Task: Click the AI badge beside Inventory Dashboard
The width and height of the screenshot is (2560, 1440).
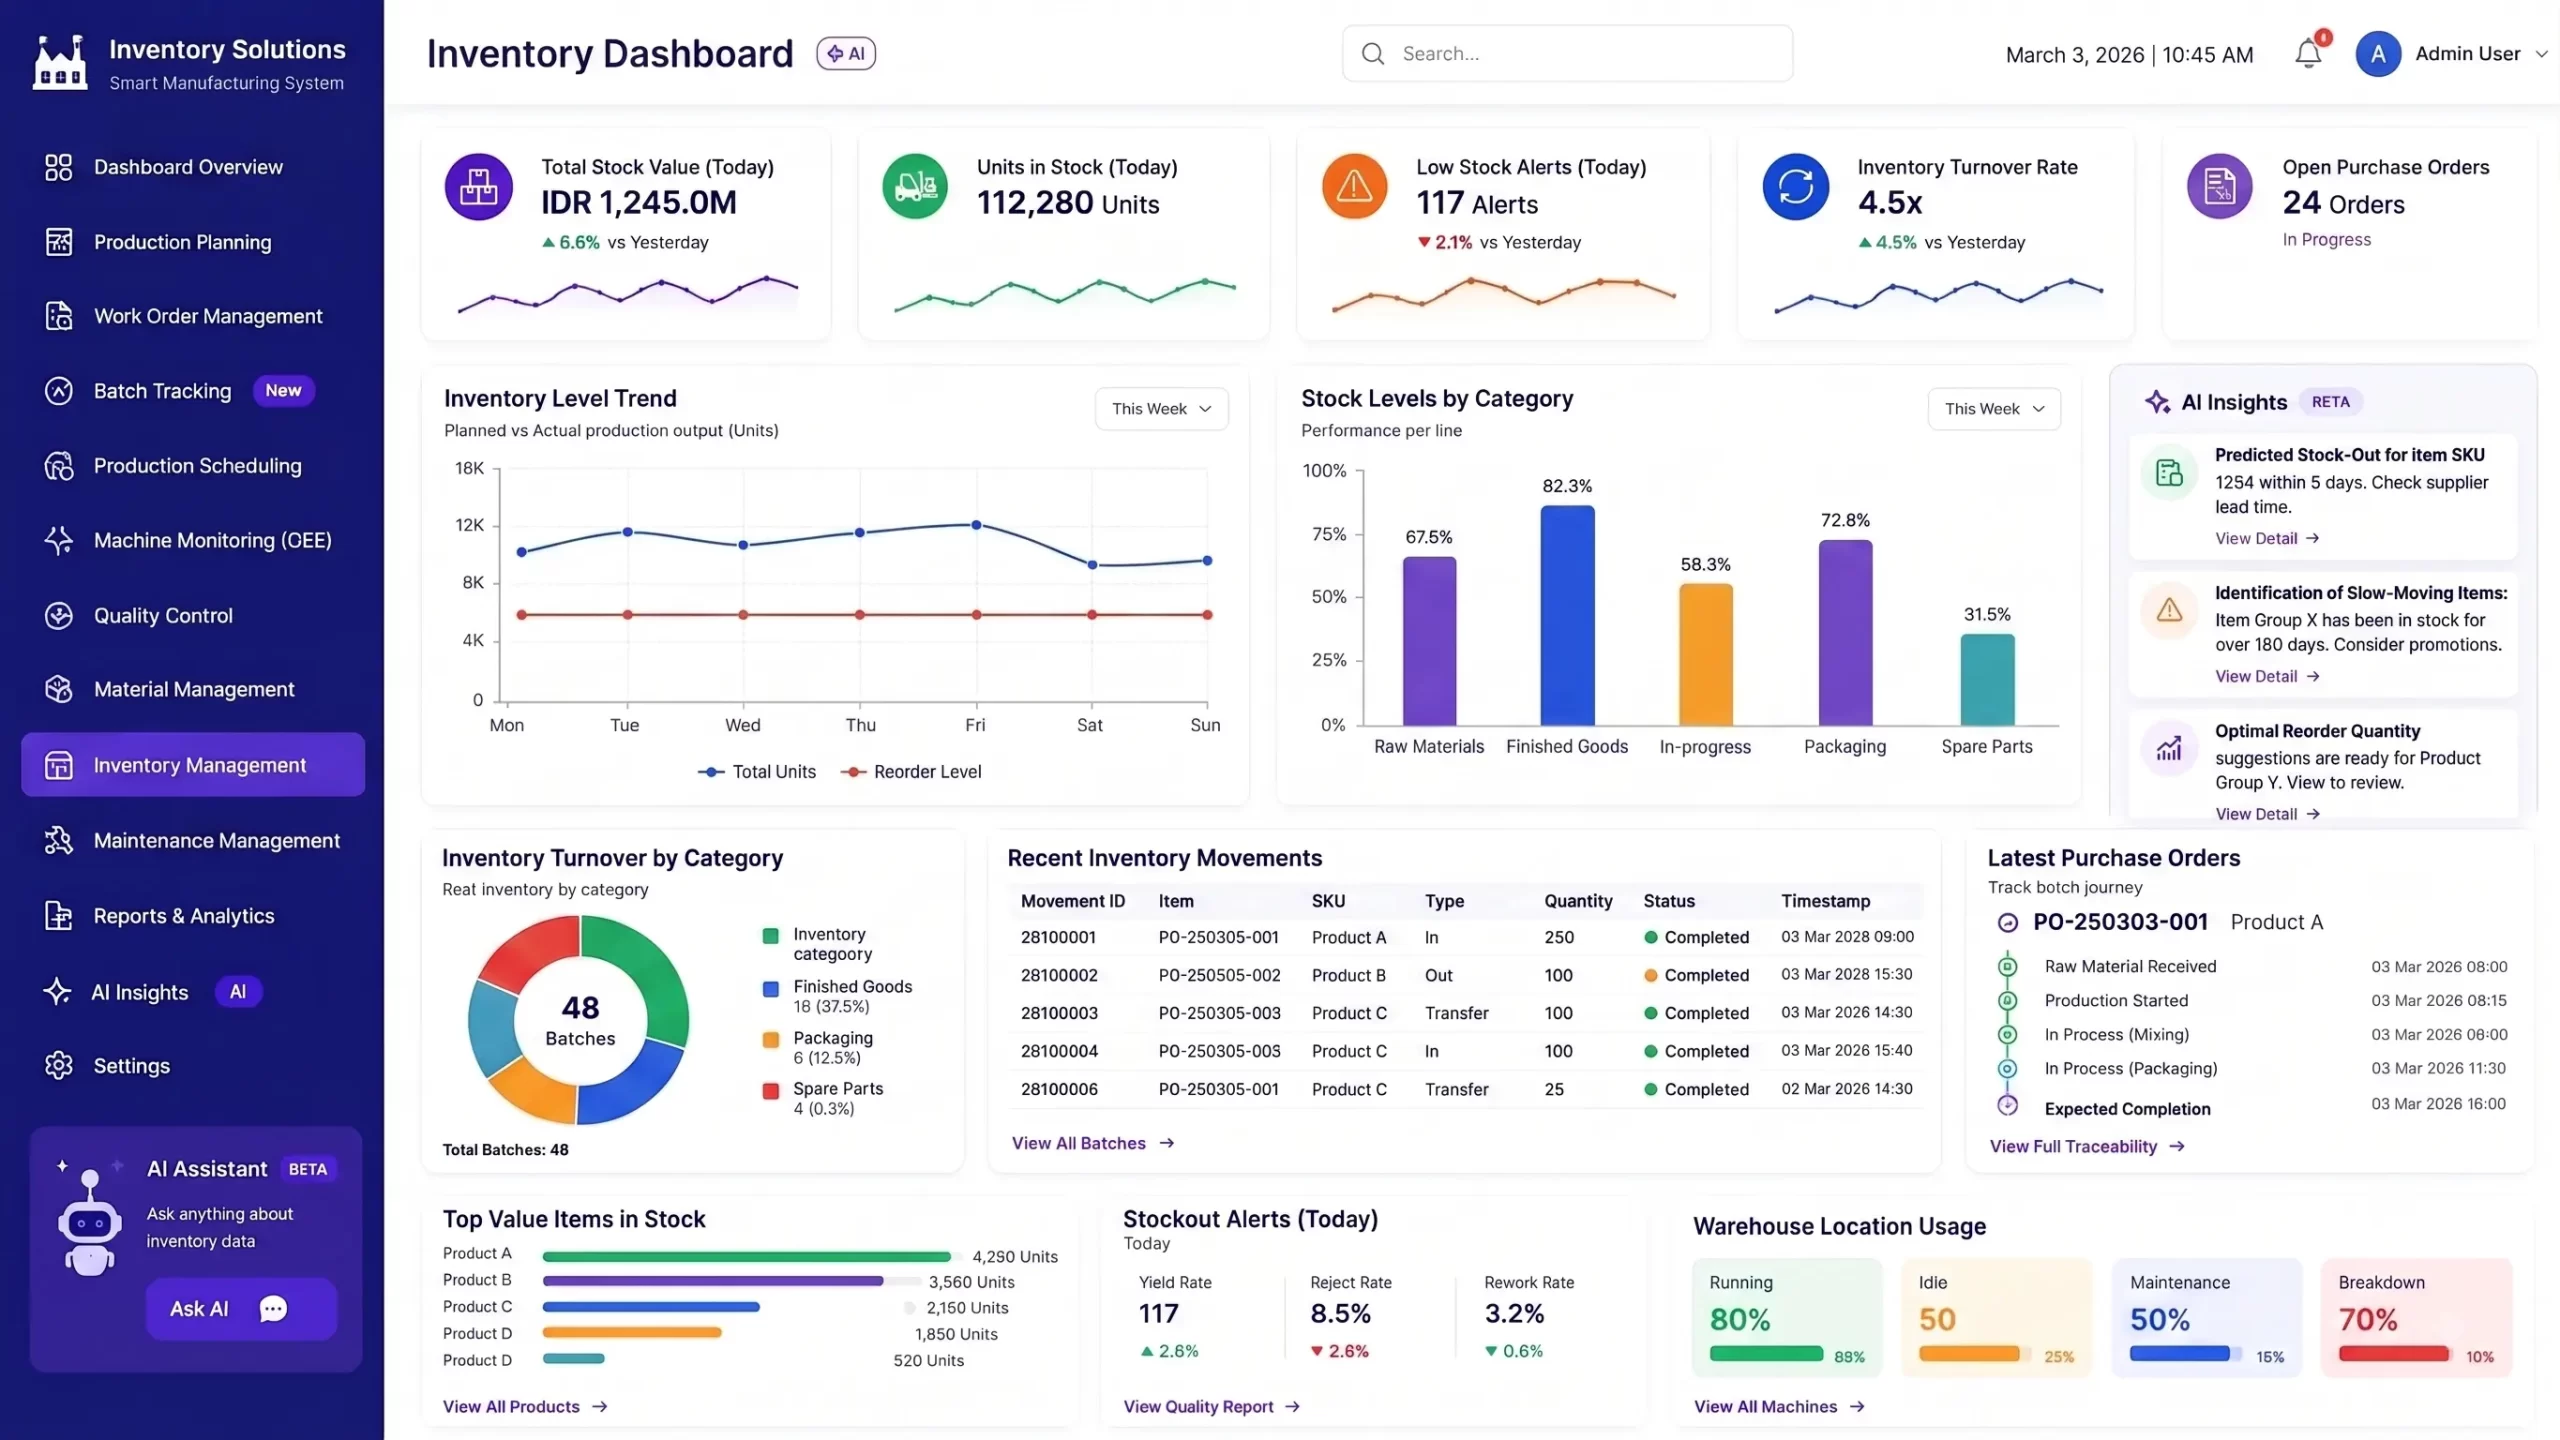Action: click(846, 54)
